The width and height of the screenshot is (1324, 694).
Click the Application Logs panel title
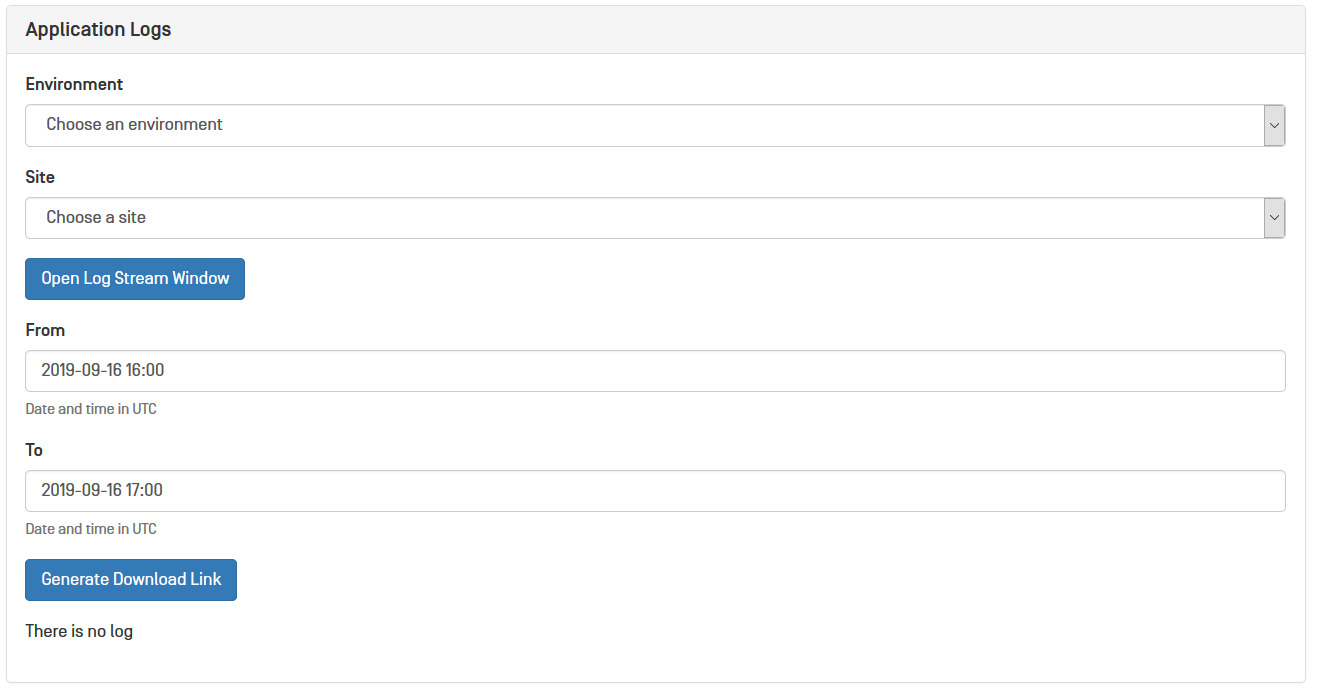(x=98, y=30)
